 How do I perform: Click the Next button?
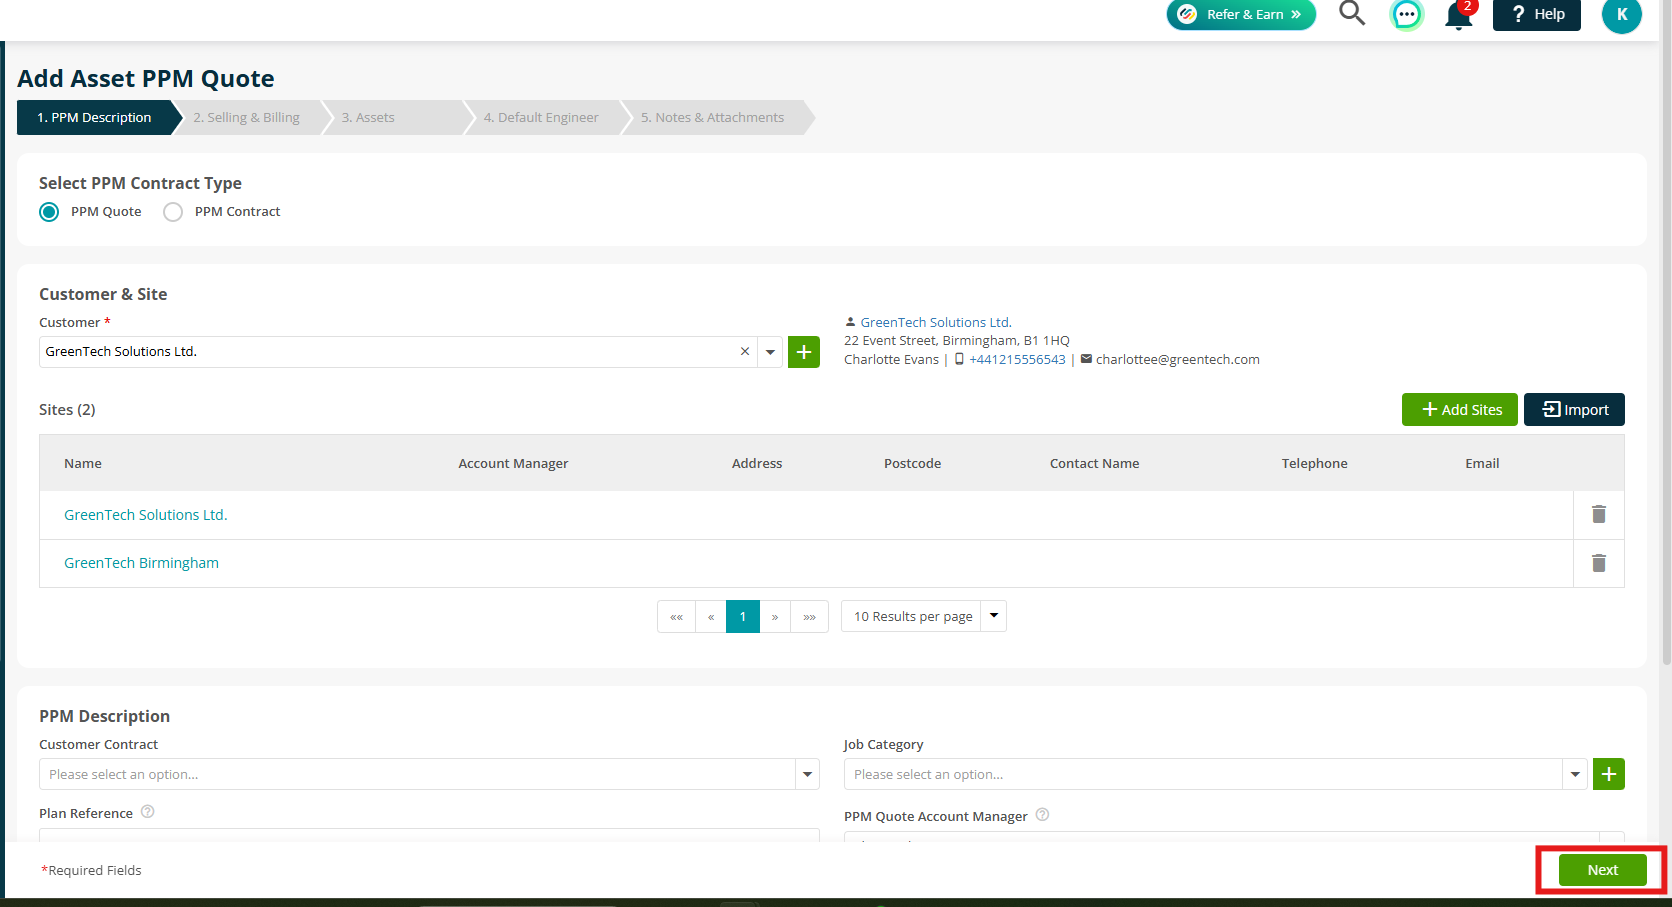(x=1603, y=870)
